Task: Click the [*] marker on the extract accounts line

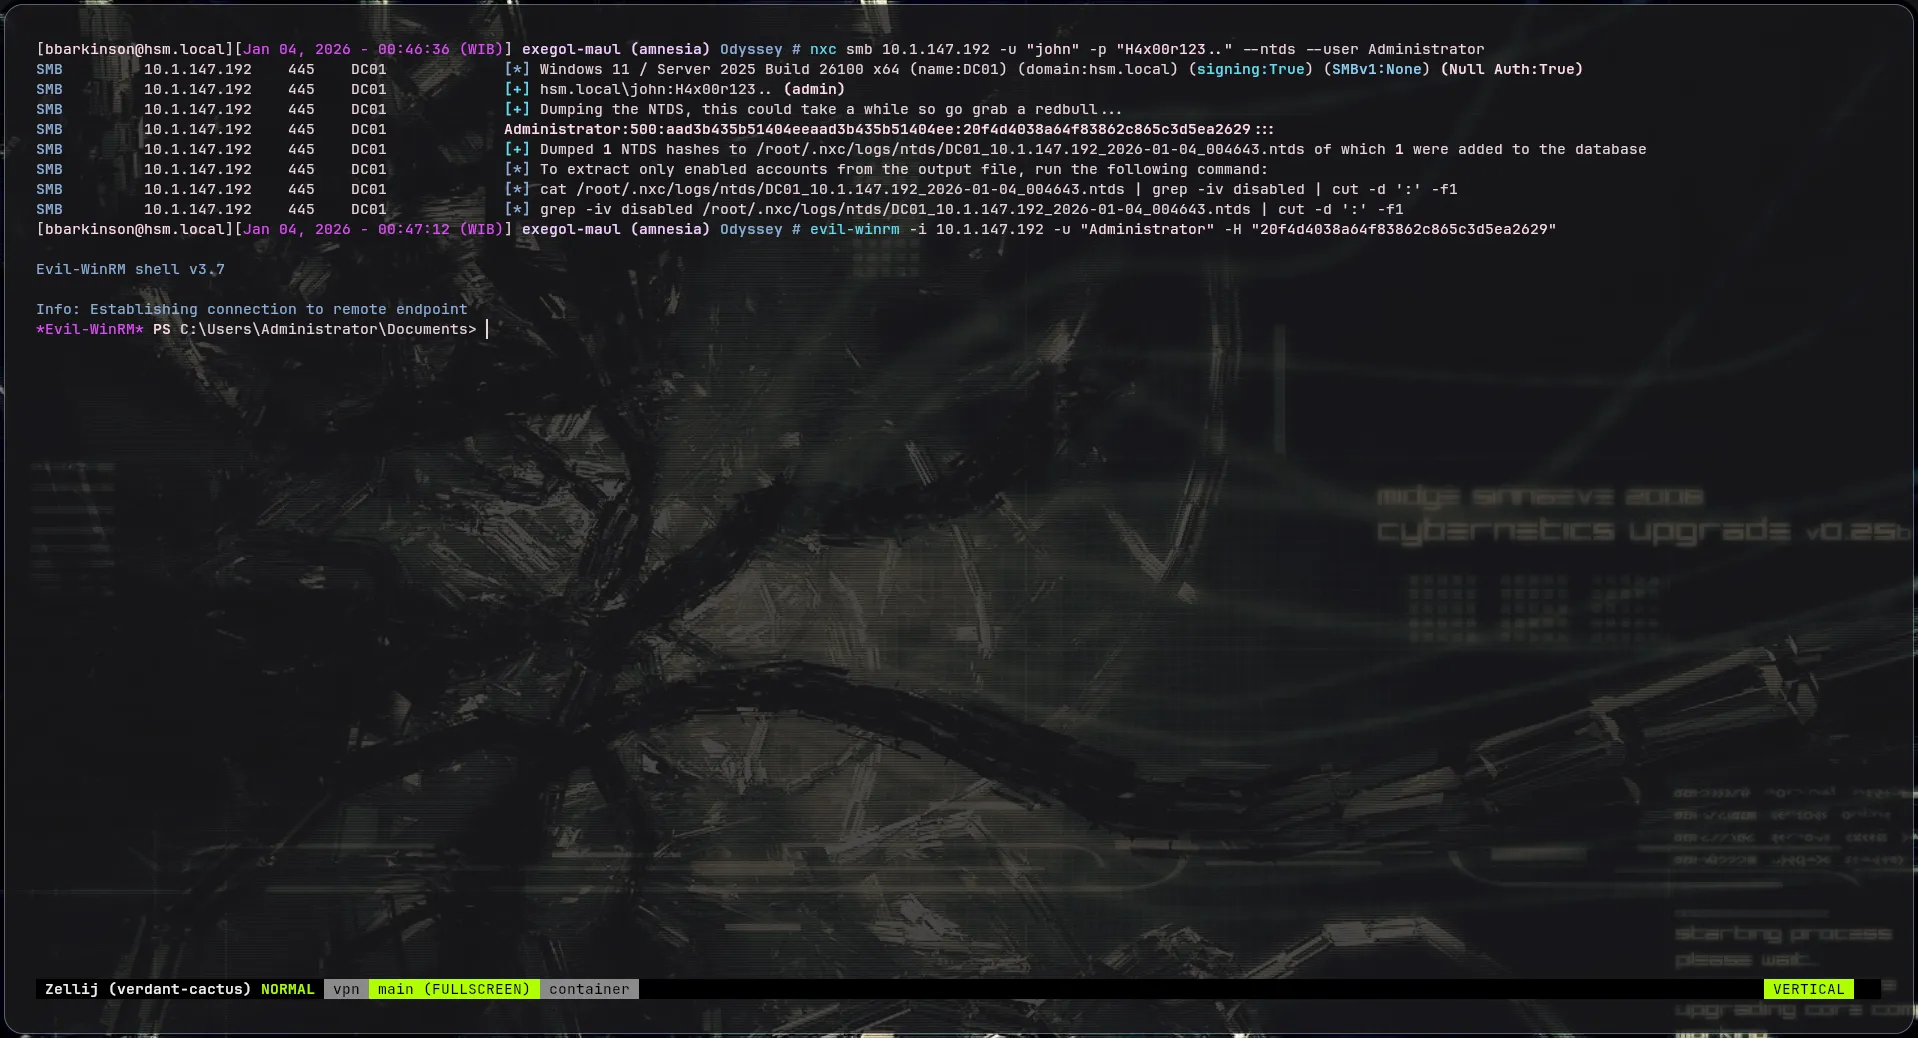Action: (x=518, y=169)
